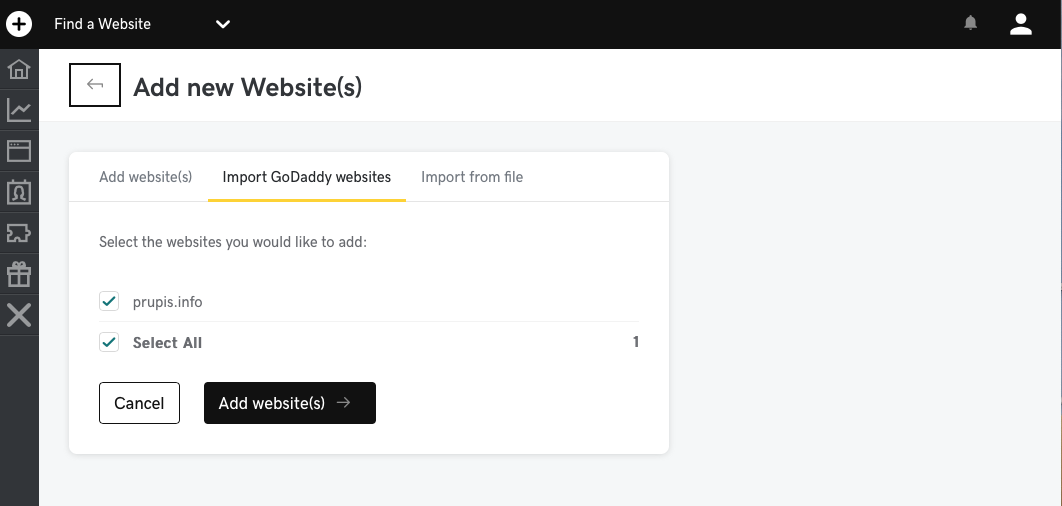The image size is (1062, 506).
Task: Toggle the Select All checkbox
Action: (x=109, y=342)
